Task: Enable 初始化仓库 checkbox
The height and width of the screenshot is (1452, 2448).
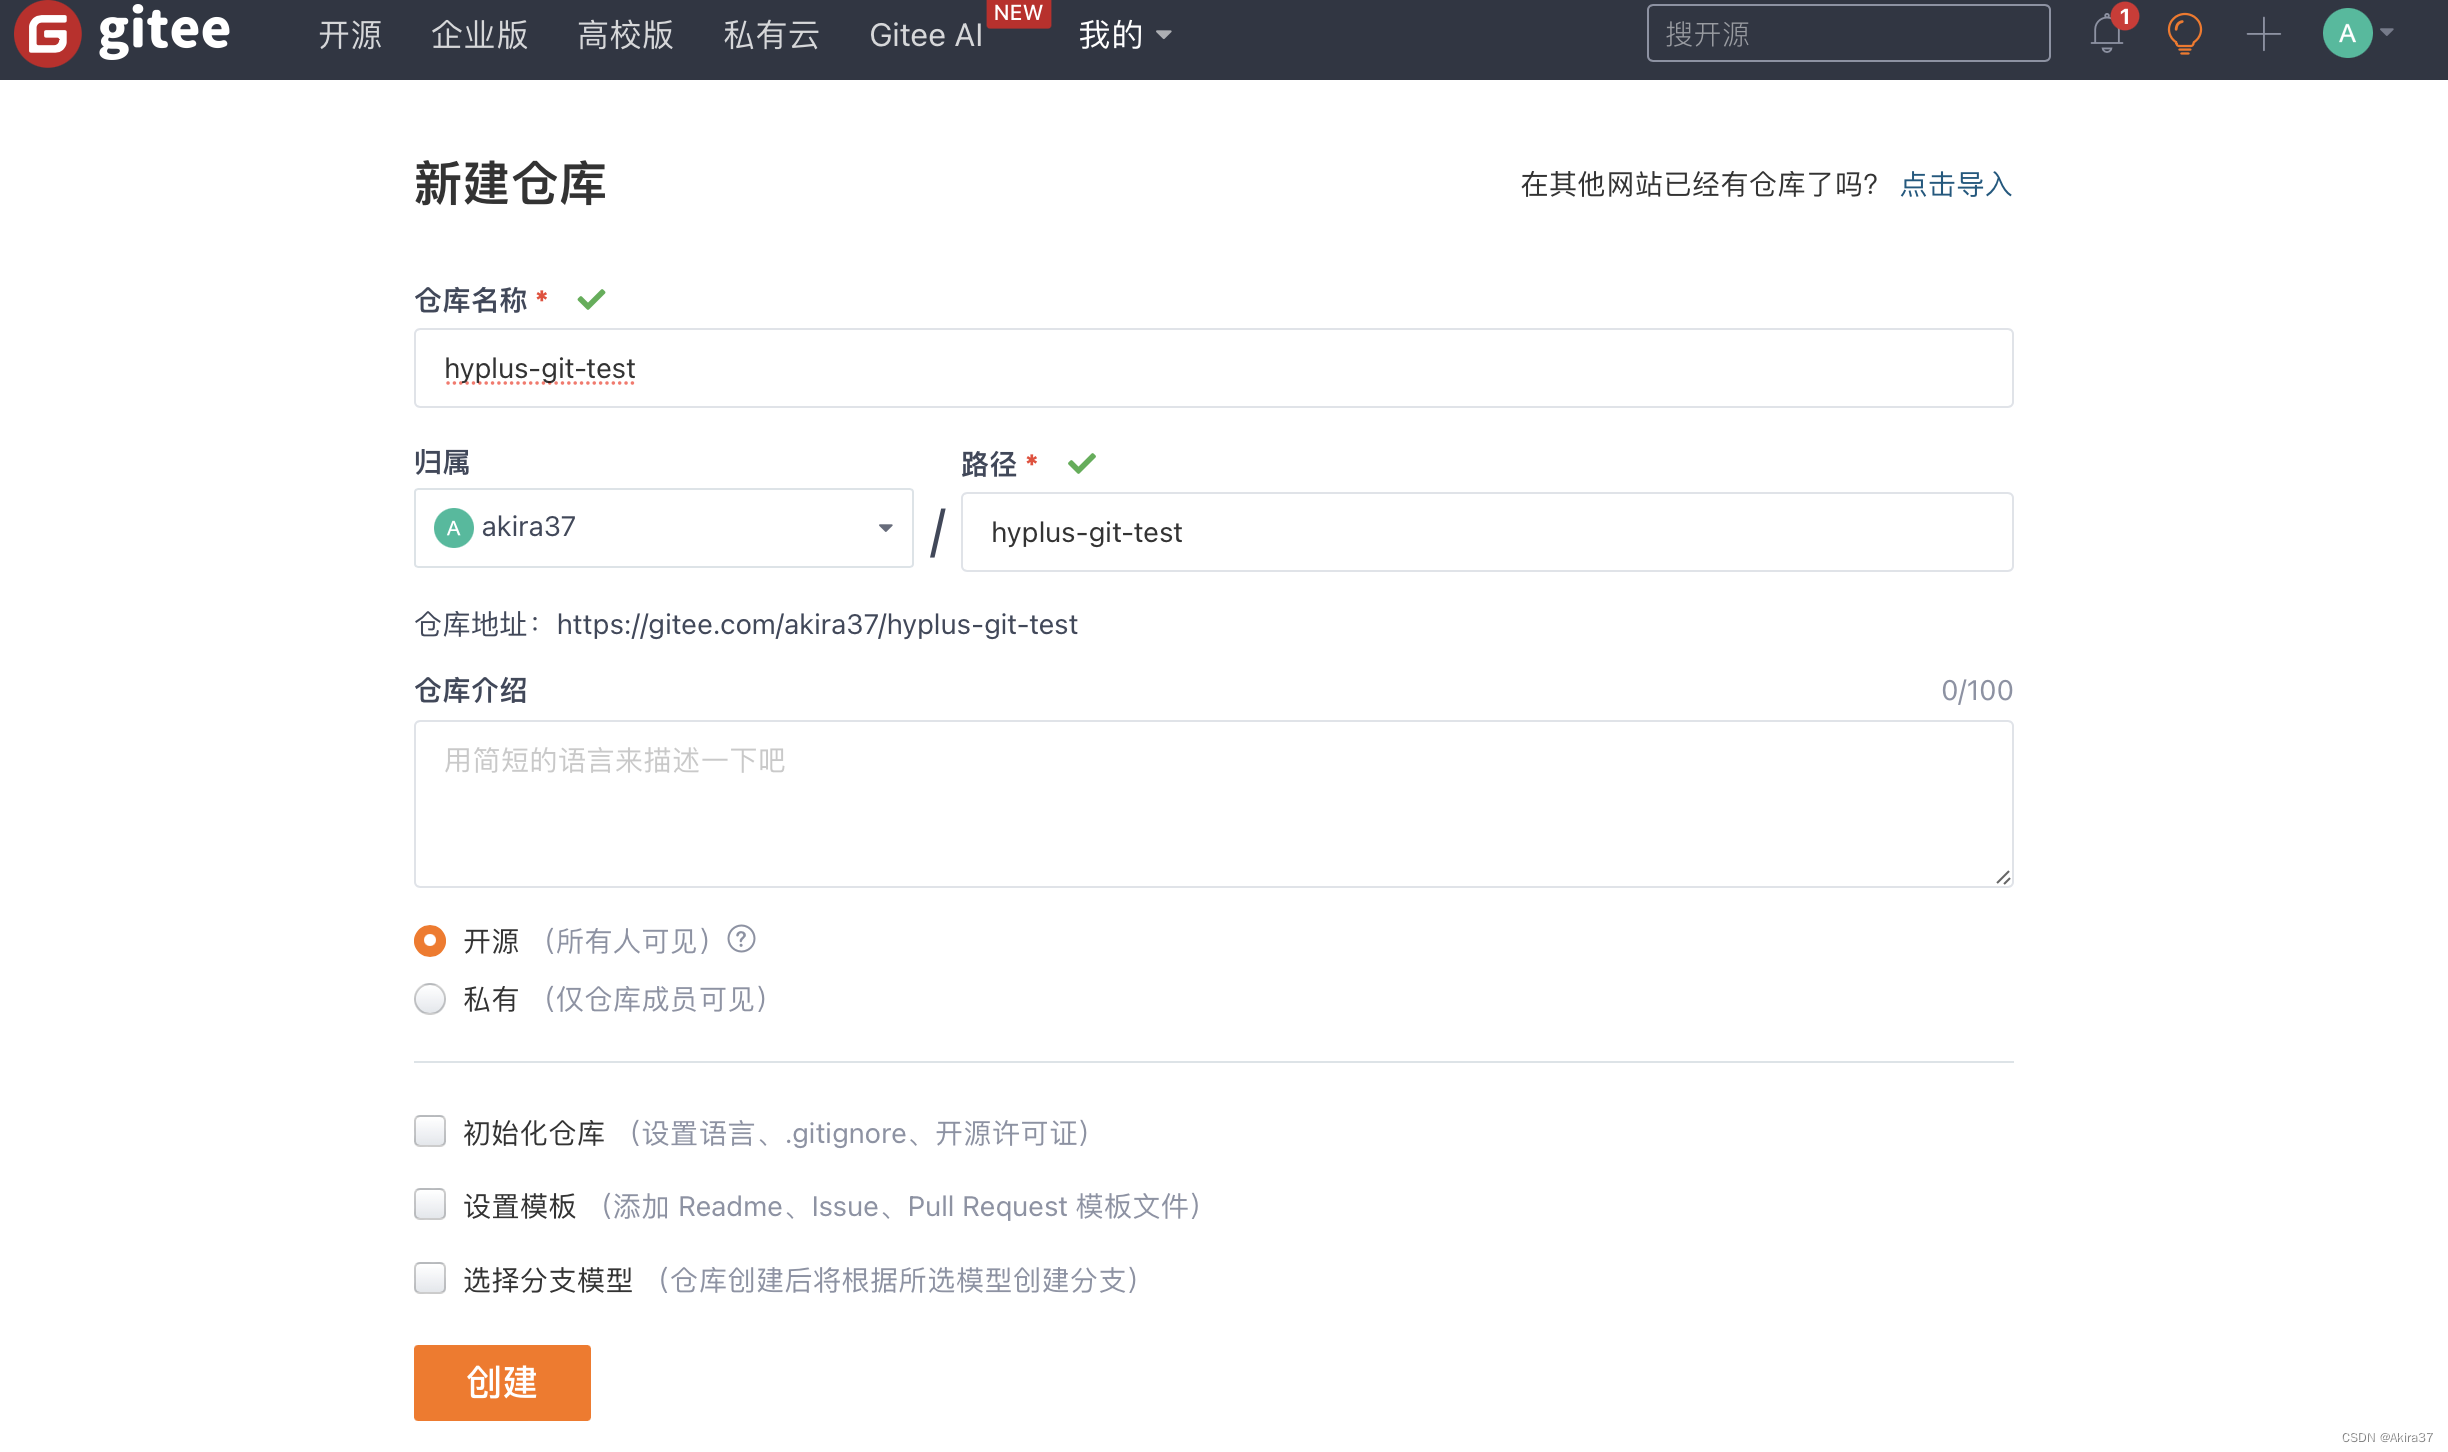Action: [x=430, y=1132]
